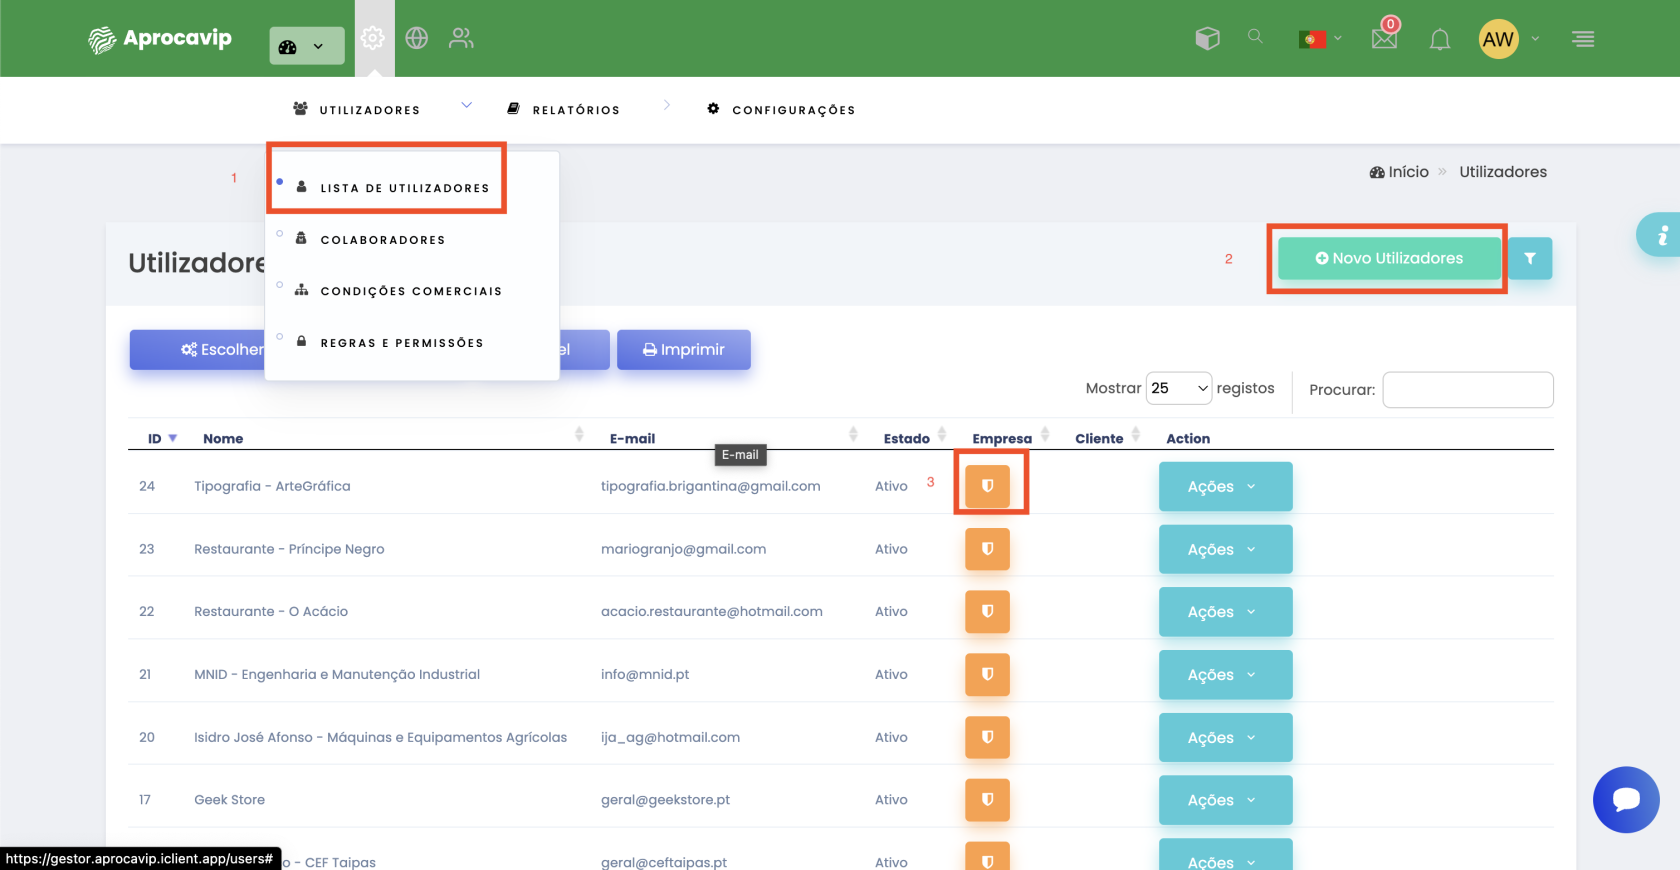1680x870 pixels.
Task: Open the dashboard dropdown in header
Action: click(x=306, y=46)
